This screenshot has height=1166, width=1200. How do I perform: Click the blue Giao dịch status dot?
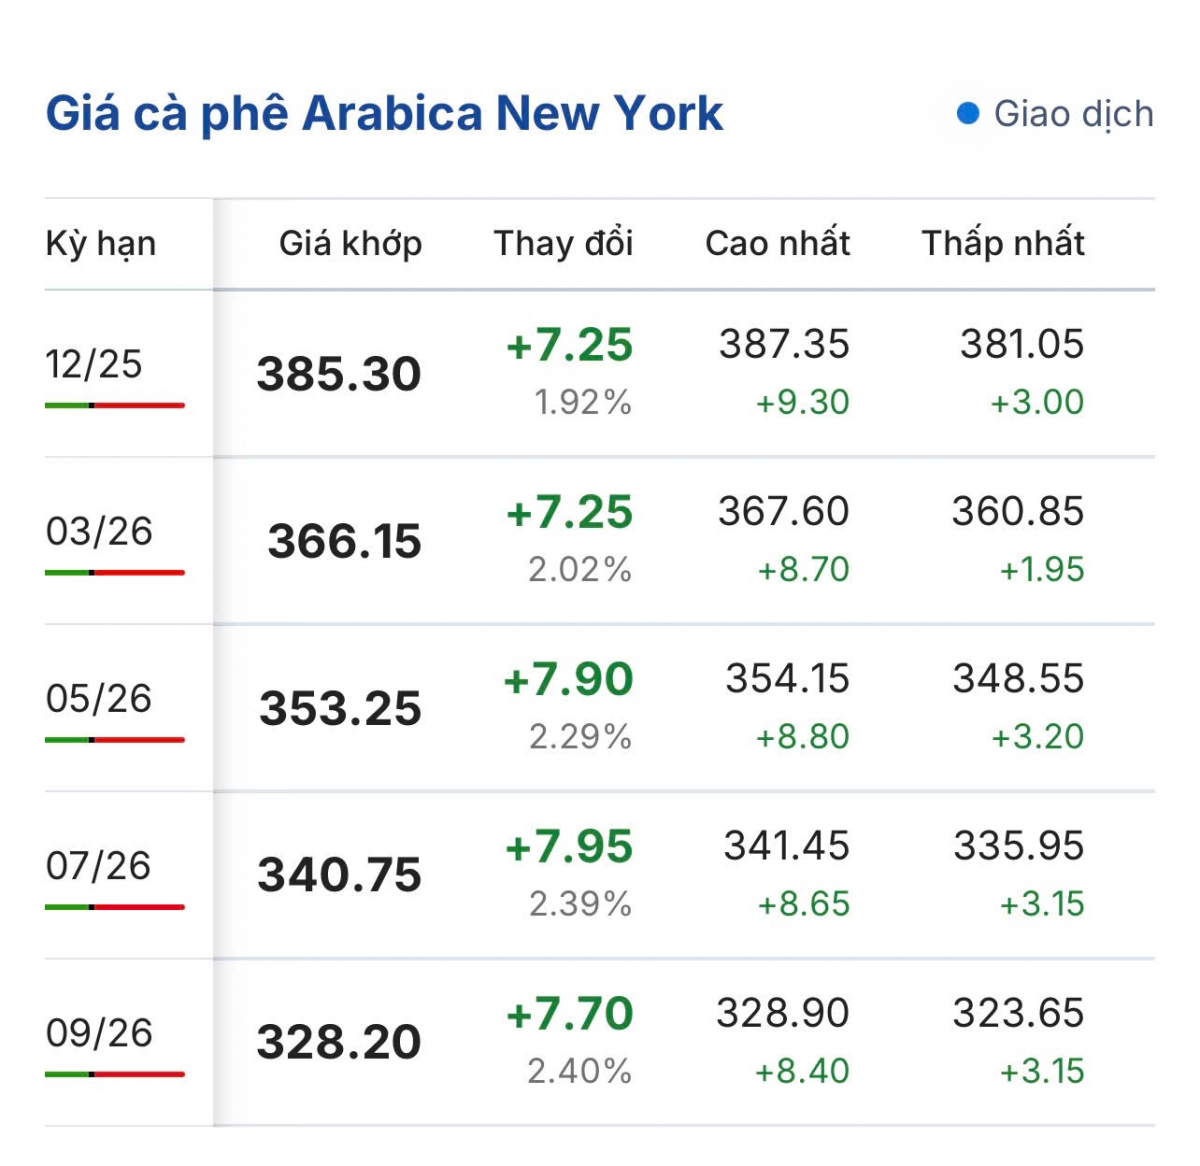(967, 113)
